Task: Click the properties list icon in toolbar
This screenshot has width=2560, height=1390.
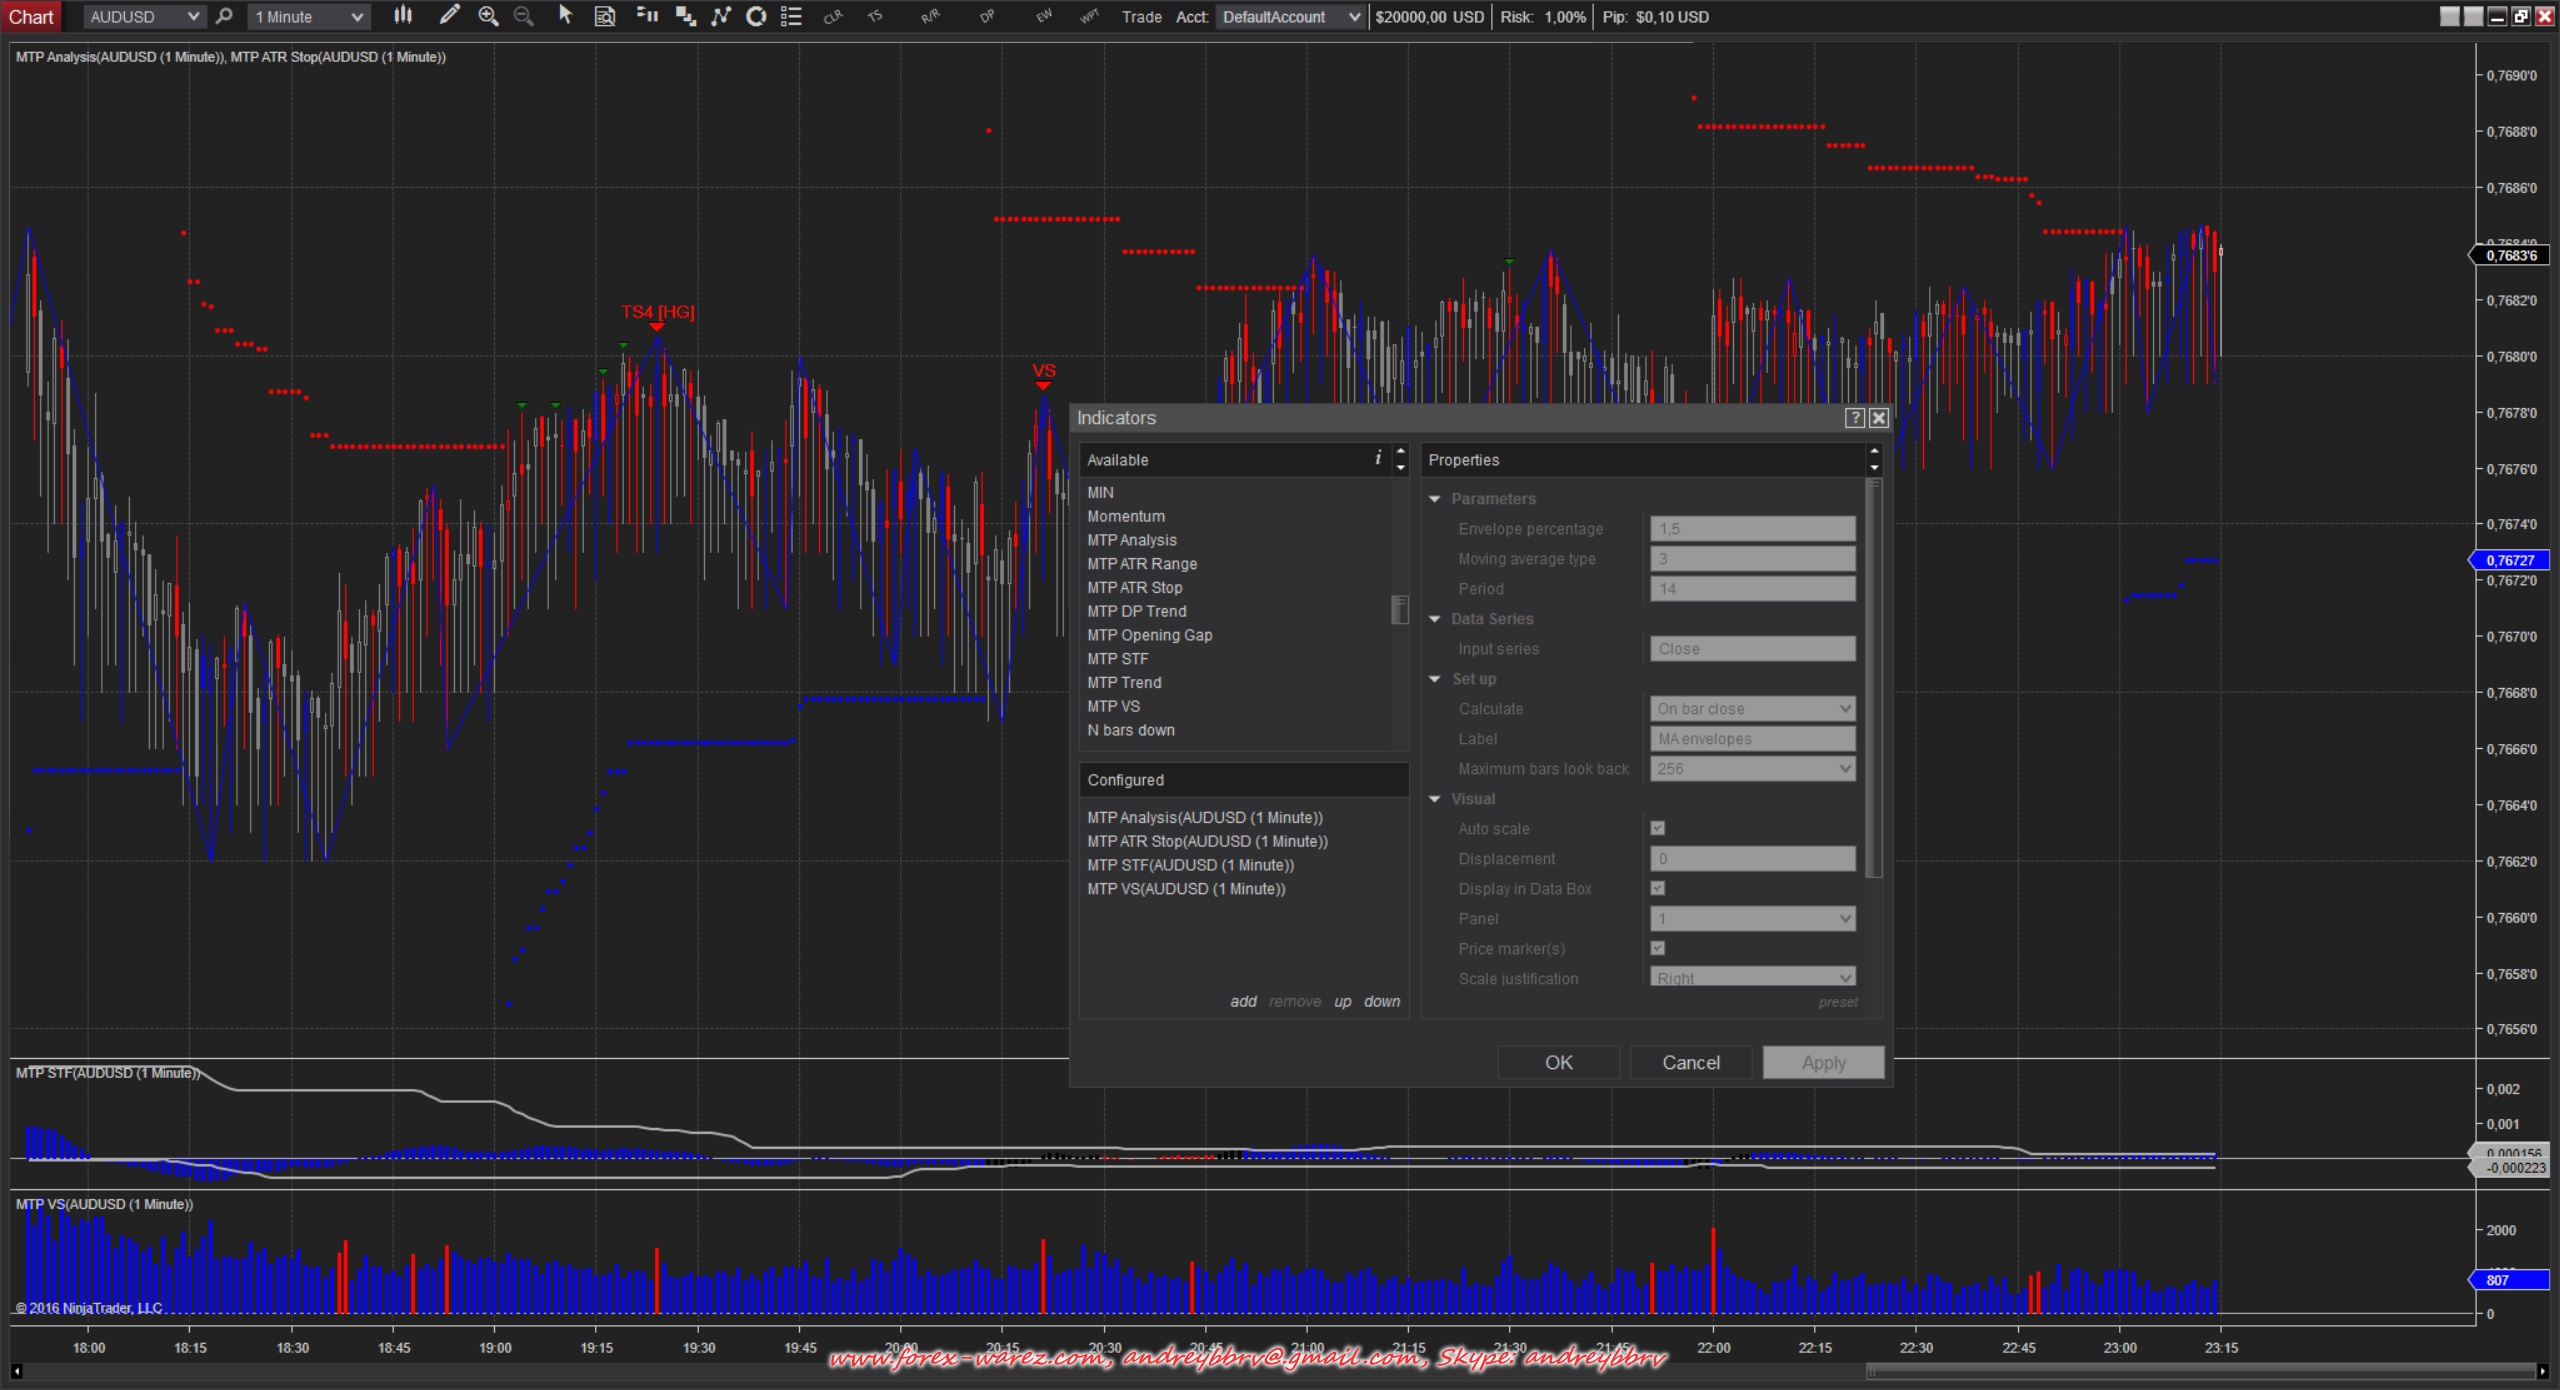Action: [791, 16]
